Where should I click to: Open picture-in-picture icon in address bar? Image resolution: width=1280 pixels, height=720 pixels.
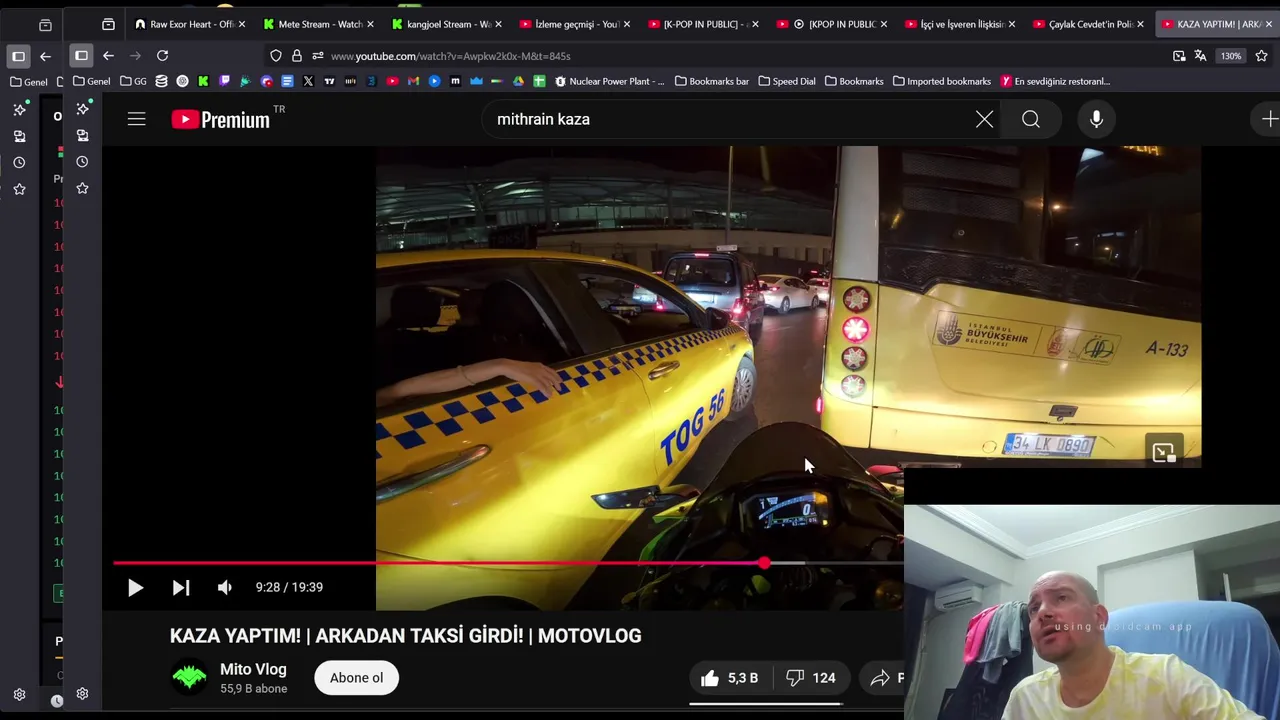(x=1179, y=56)
